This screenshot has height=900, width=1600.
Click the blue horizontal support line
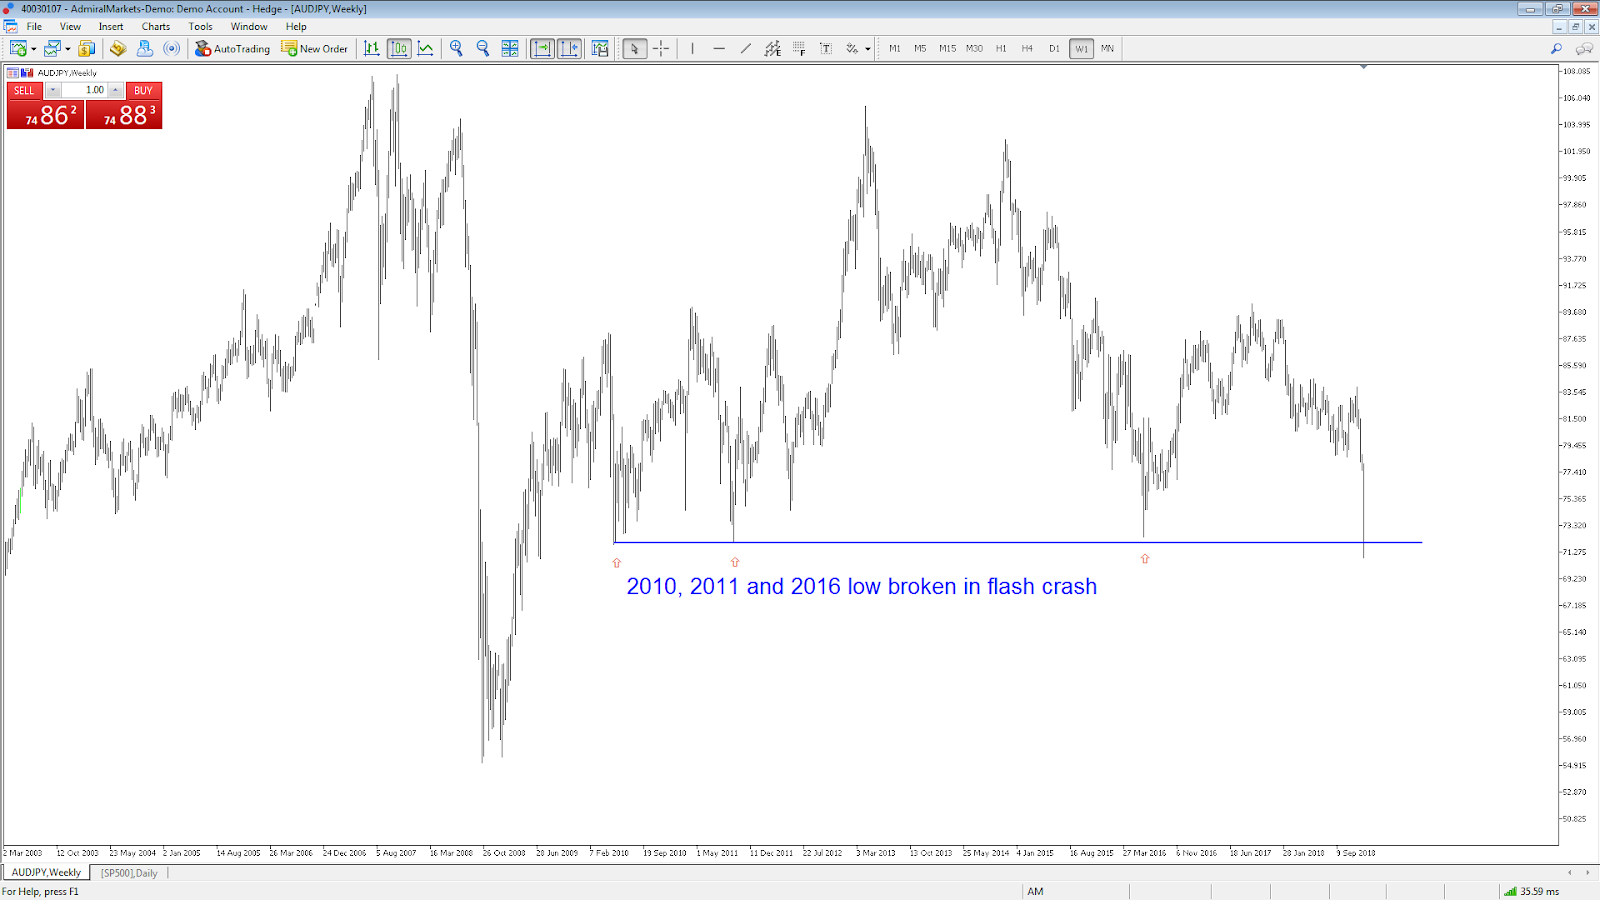(x=1017, y=543)
